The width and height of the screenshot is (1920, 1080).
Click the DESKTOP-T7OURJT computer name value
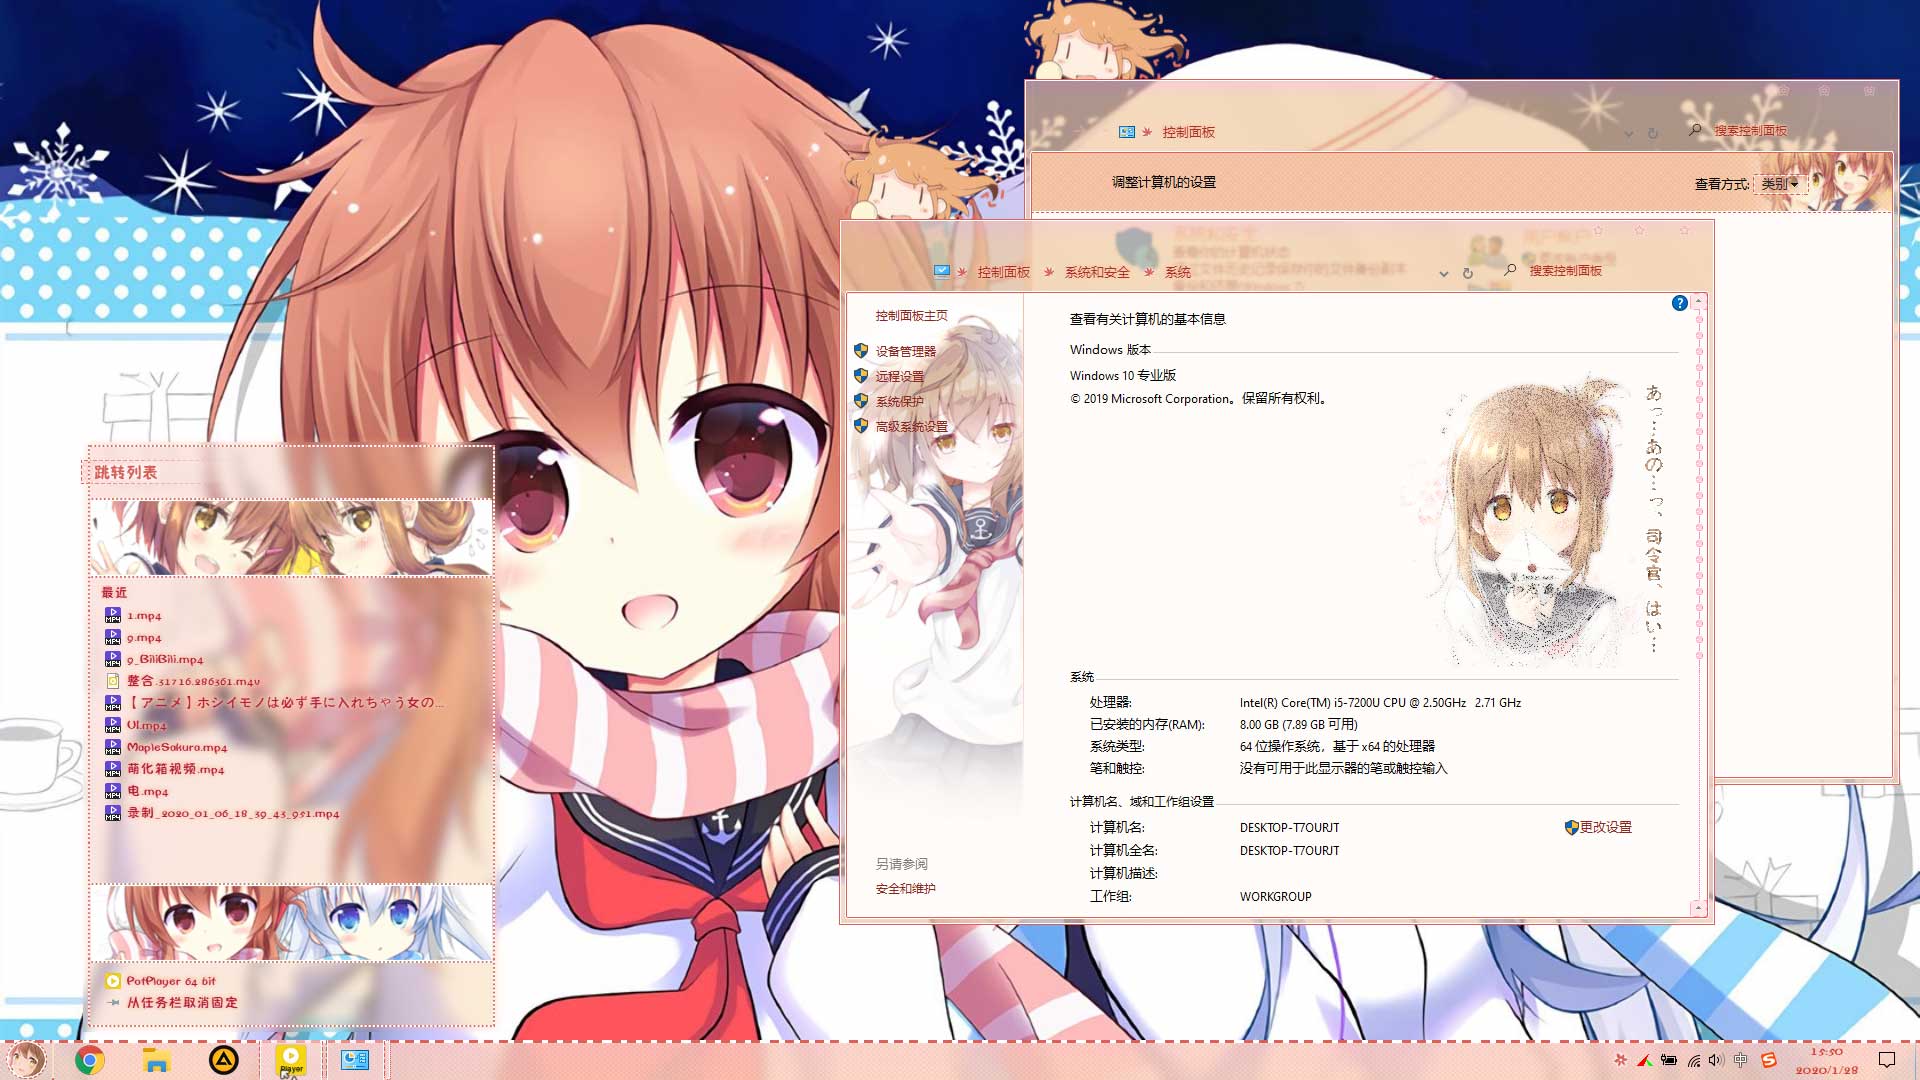pyautogui.click(x=1289, y=828)
